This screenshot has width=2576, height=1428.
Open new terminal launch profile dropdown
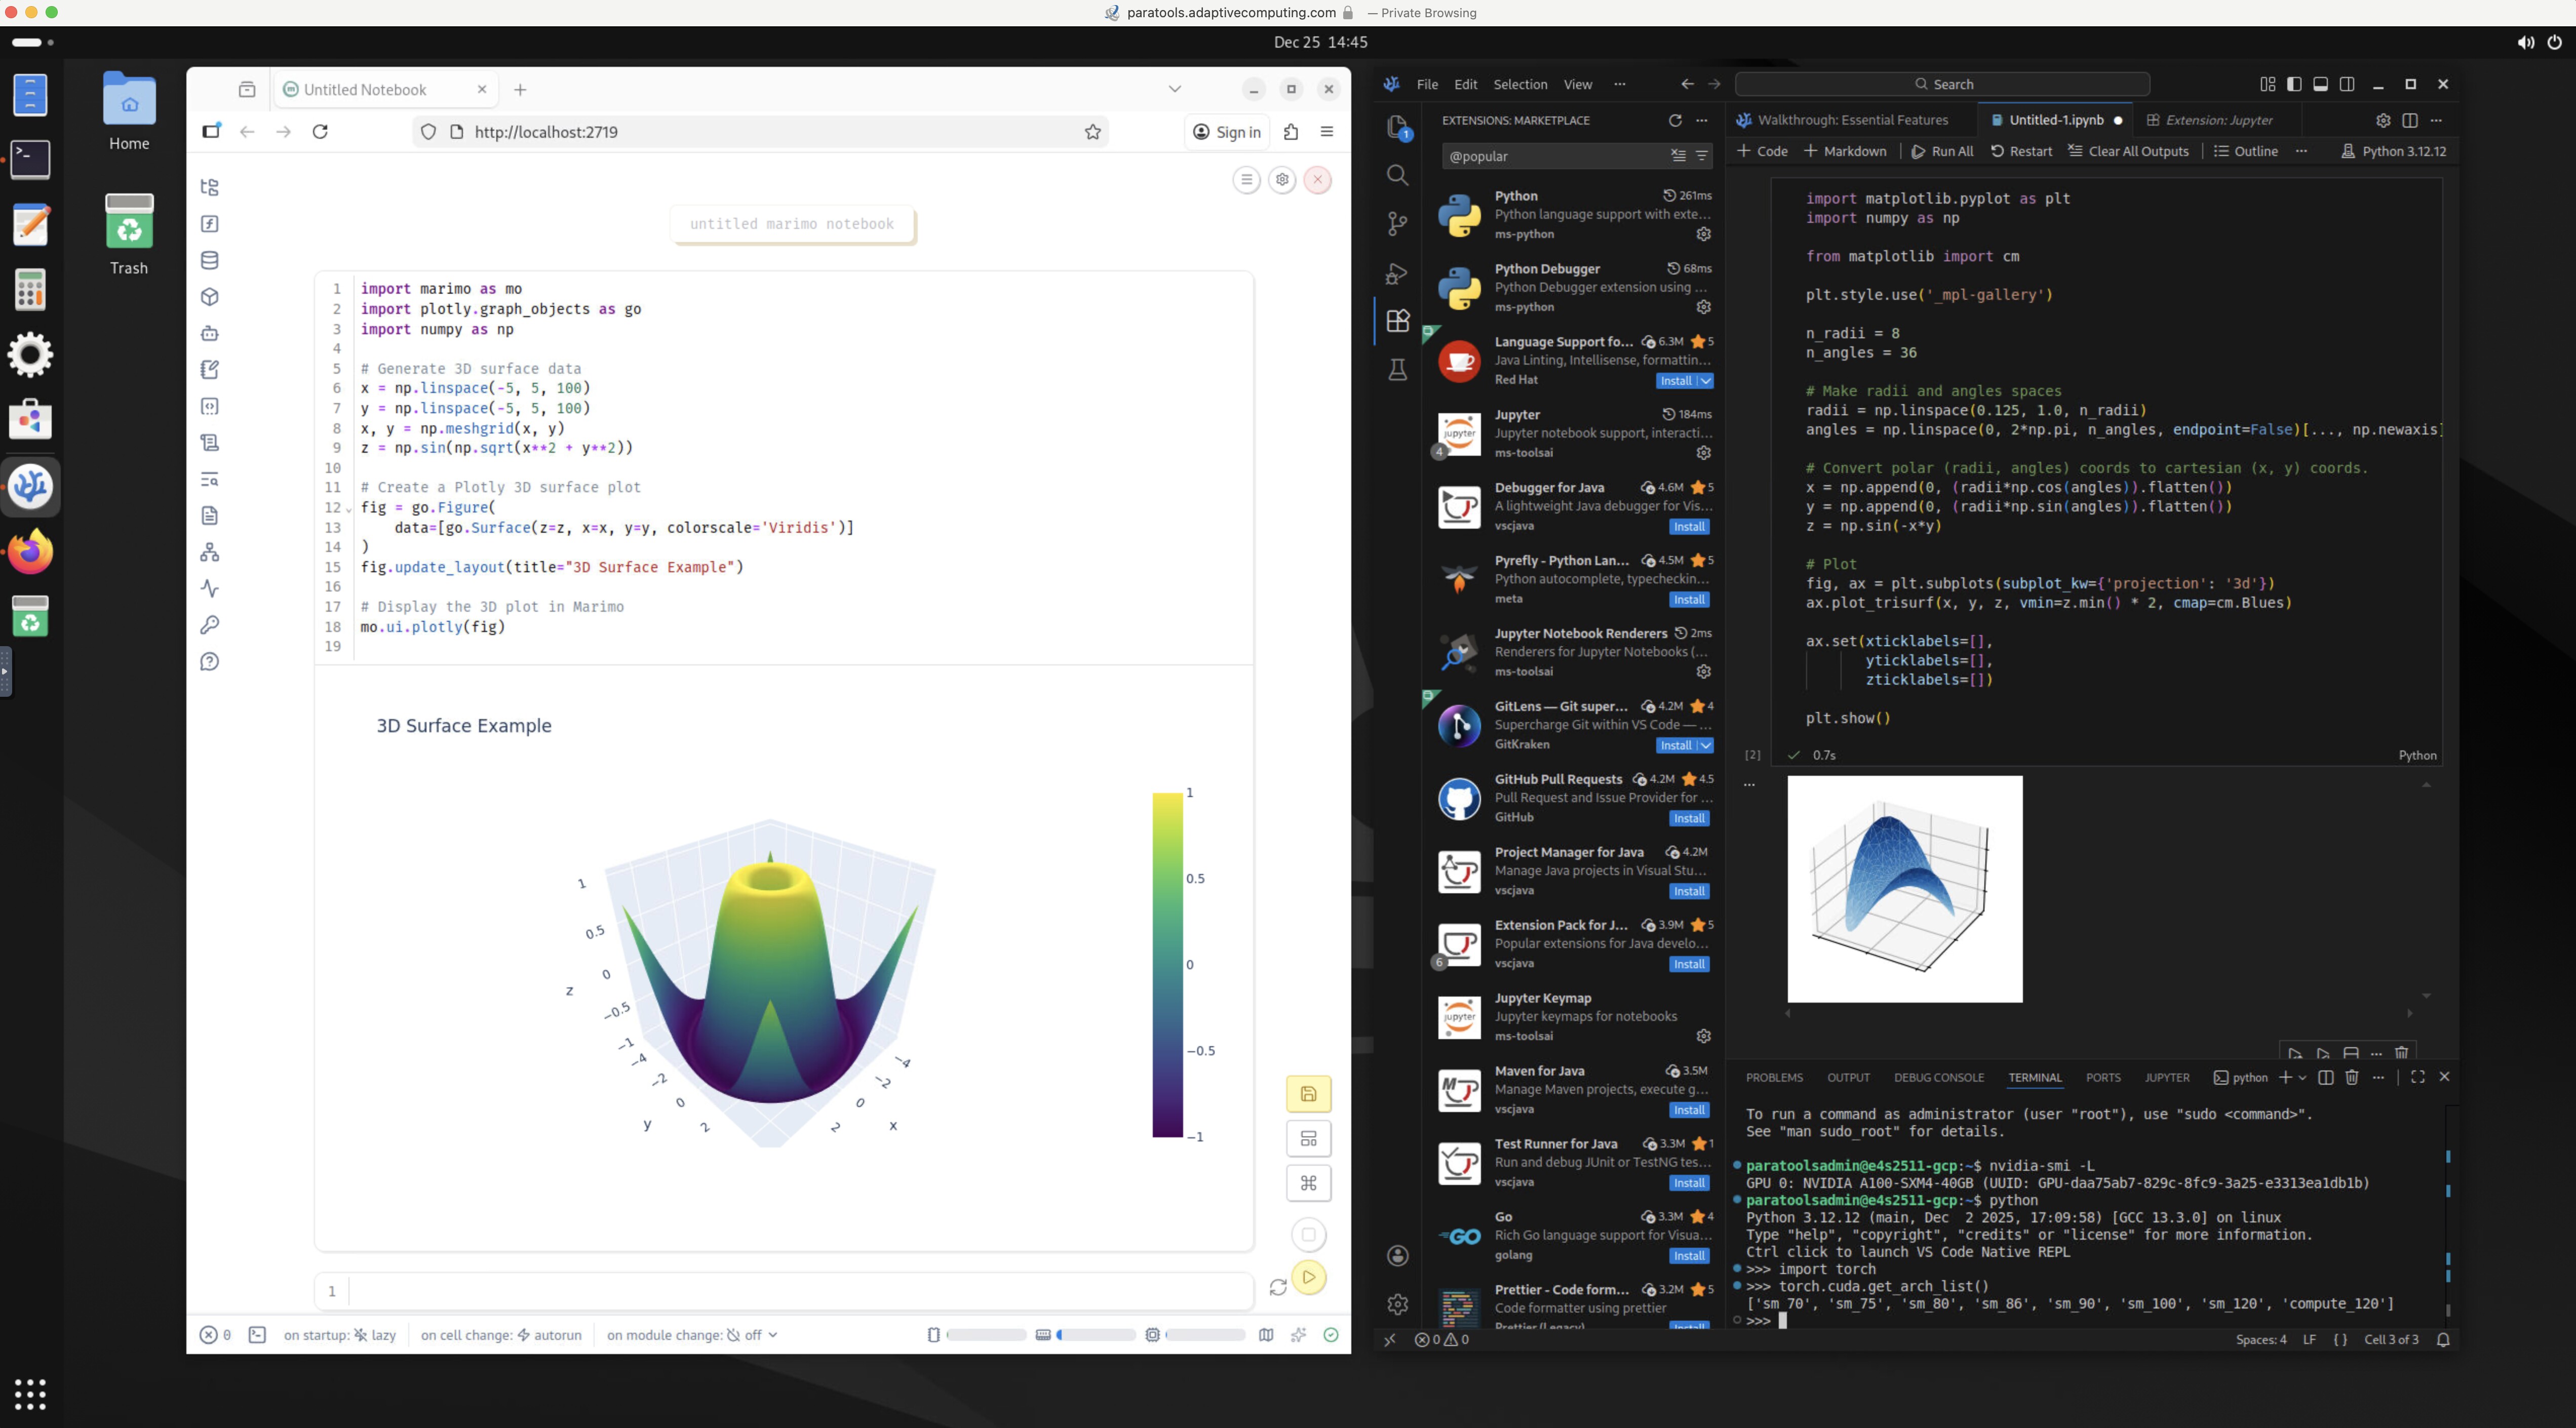pos(2303,1077)
